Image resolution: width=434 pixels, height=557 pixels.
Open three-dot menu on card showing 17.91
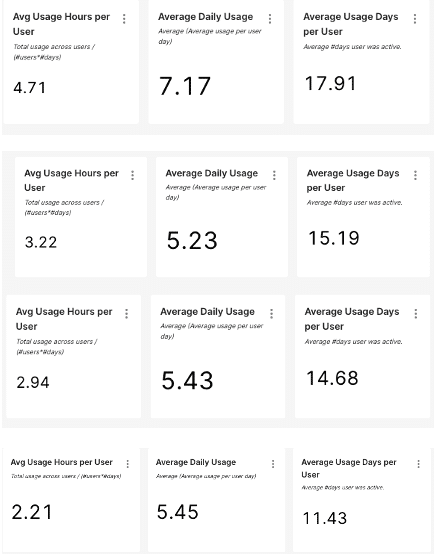[x=415, y=19]
